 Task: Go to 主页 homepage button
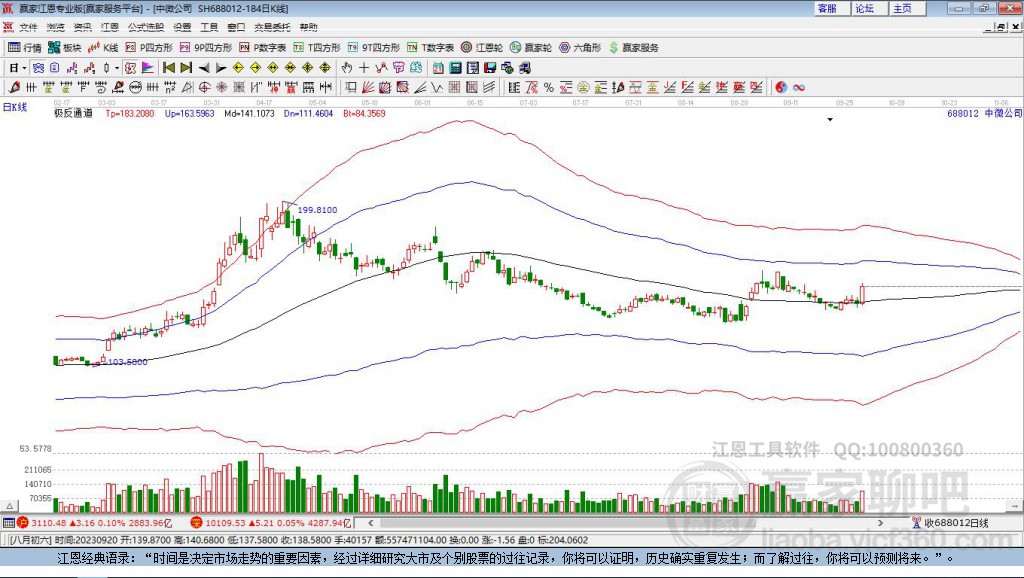tap(907, 8)
